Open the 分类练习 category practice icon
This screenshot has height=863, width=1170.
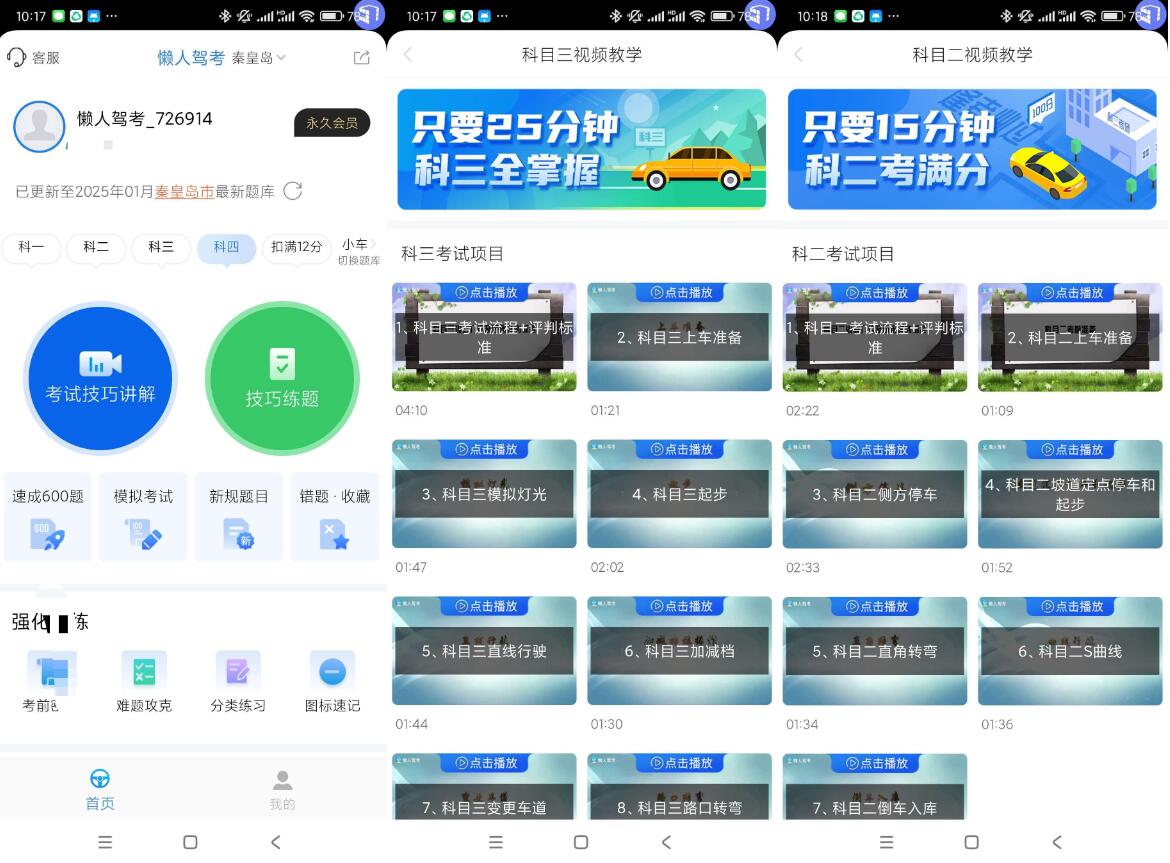[237, 672]
